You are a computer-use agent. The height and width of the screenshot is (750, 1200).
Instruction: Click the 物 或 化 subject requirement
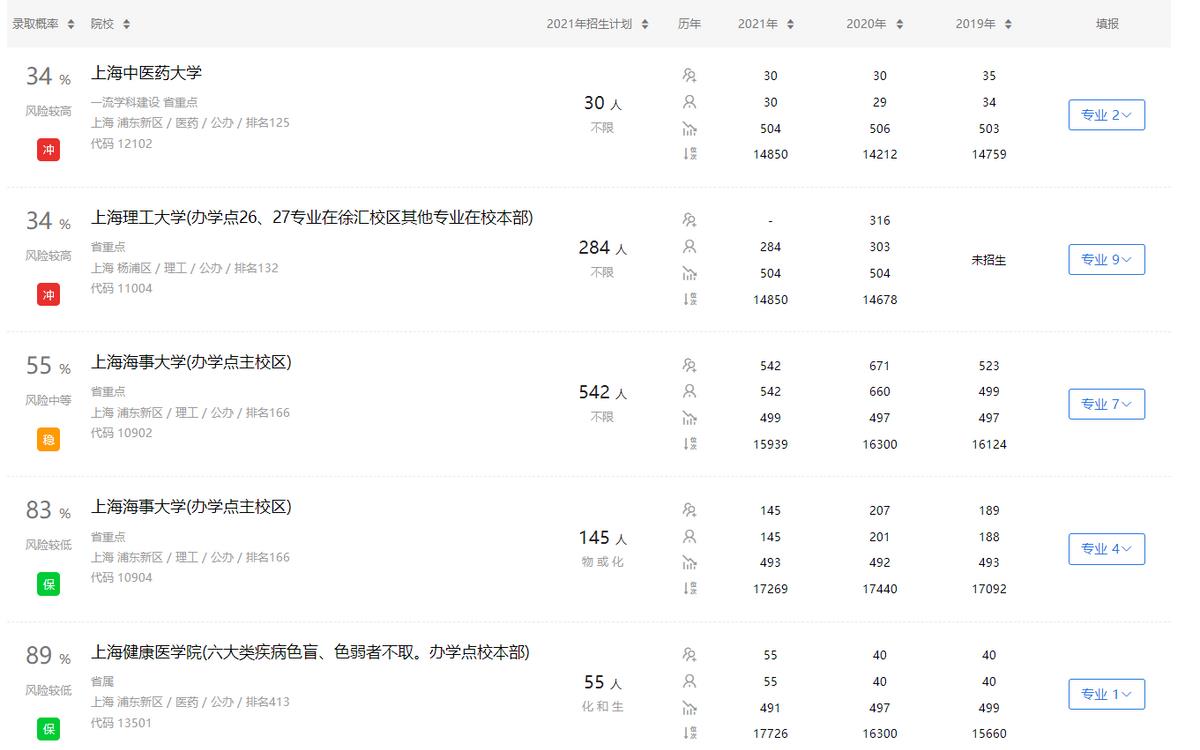tap(603, 562)
